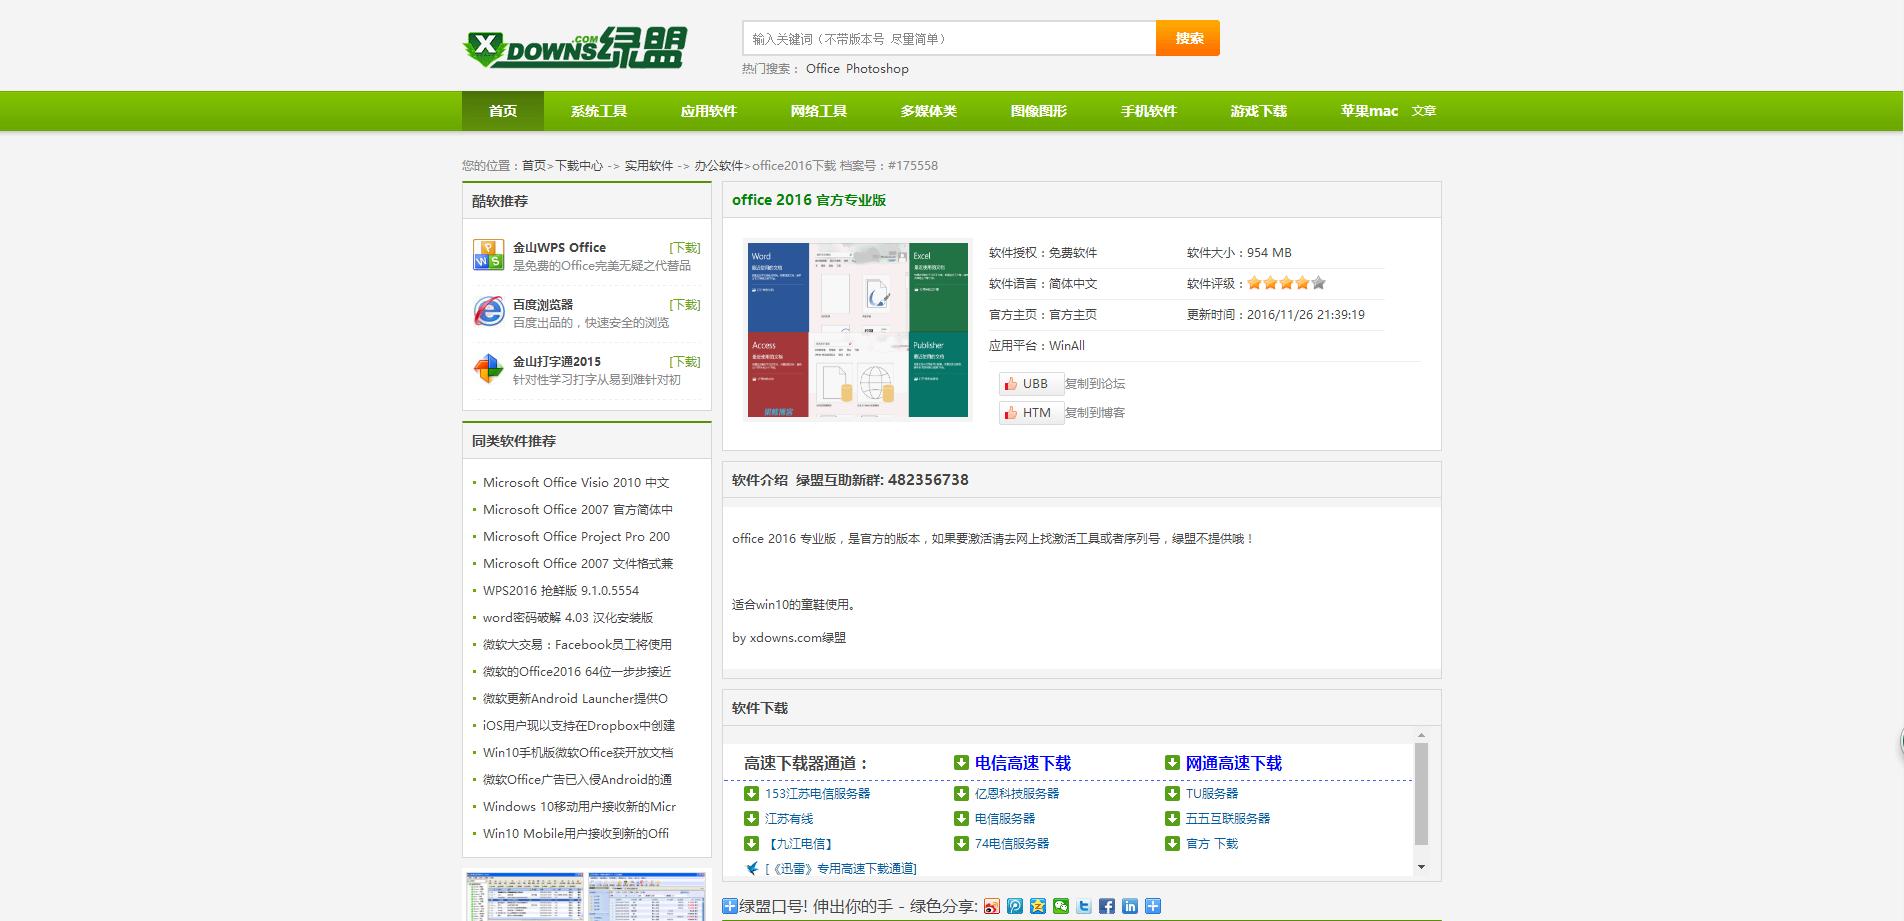1904x921 pixels.
Task: Click the Sina Weibo share icon
Action: [990, 906]
